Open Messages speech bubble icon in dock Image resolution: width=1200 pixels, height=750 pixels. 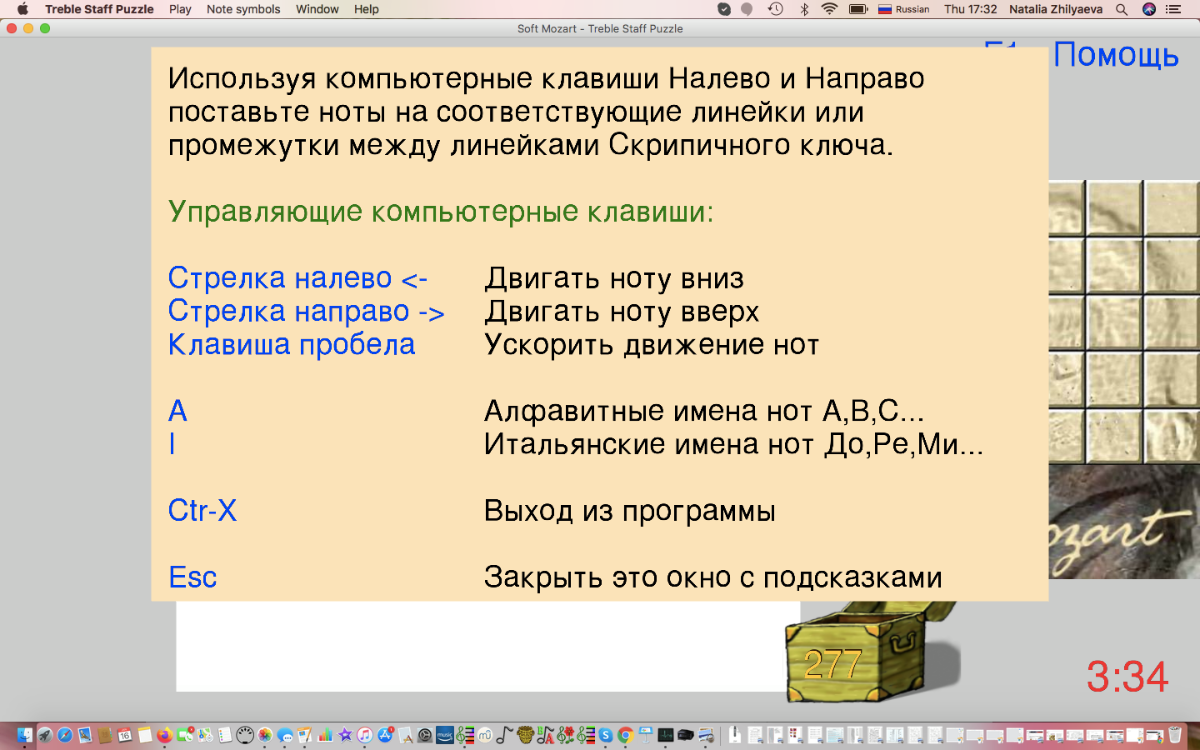285,736
